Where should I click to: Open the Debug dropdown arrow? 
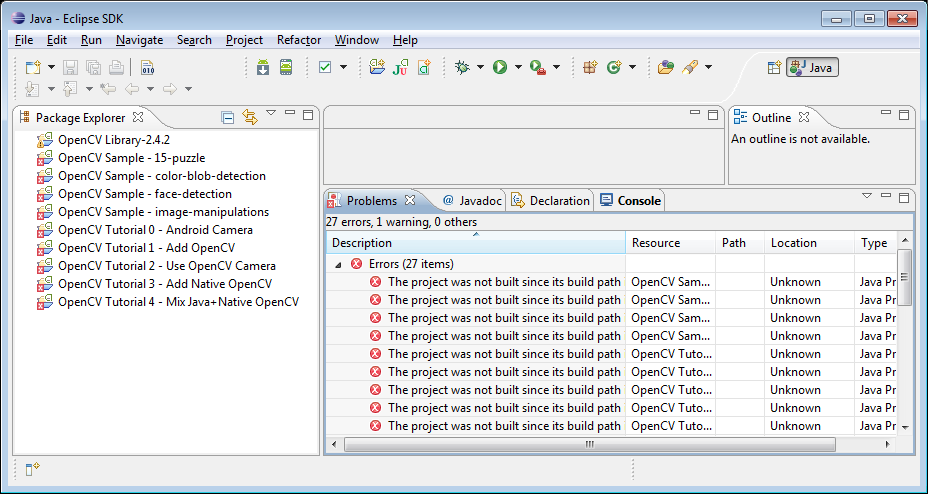coord(480,67)
